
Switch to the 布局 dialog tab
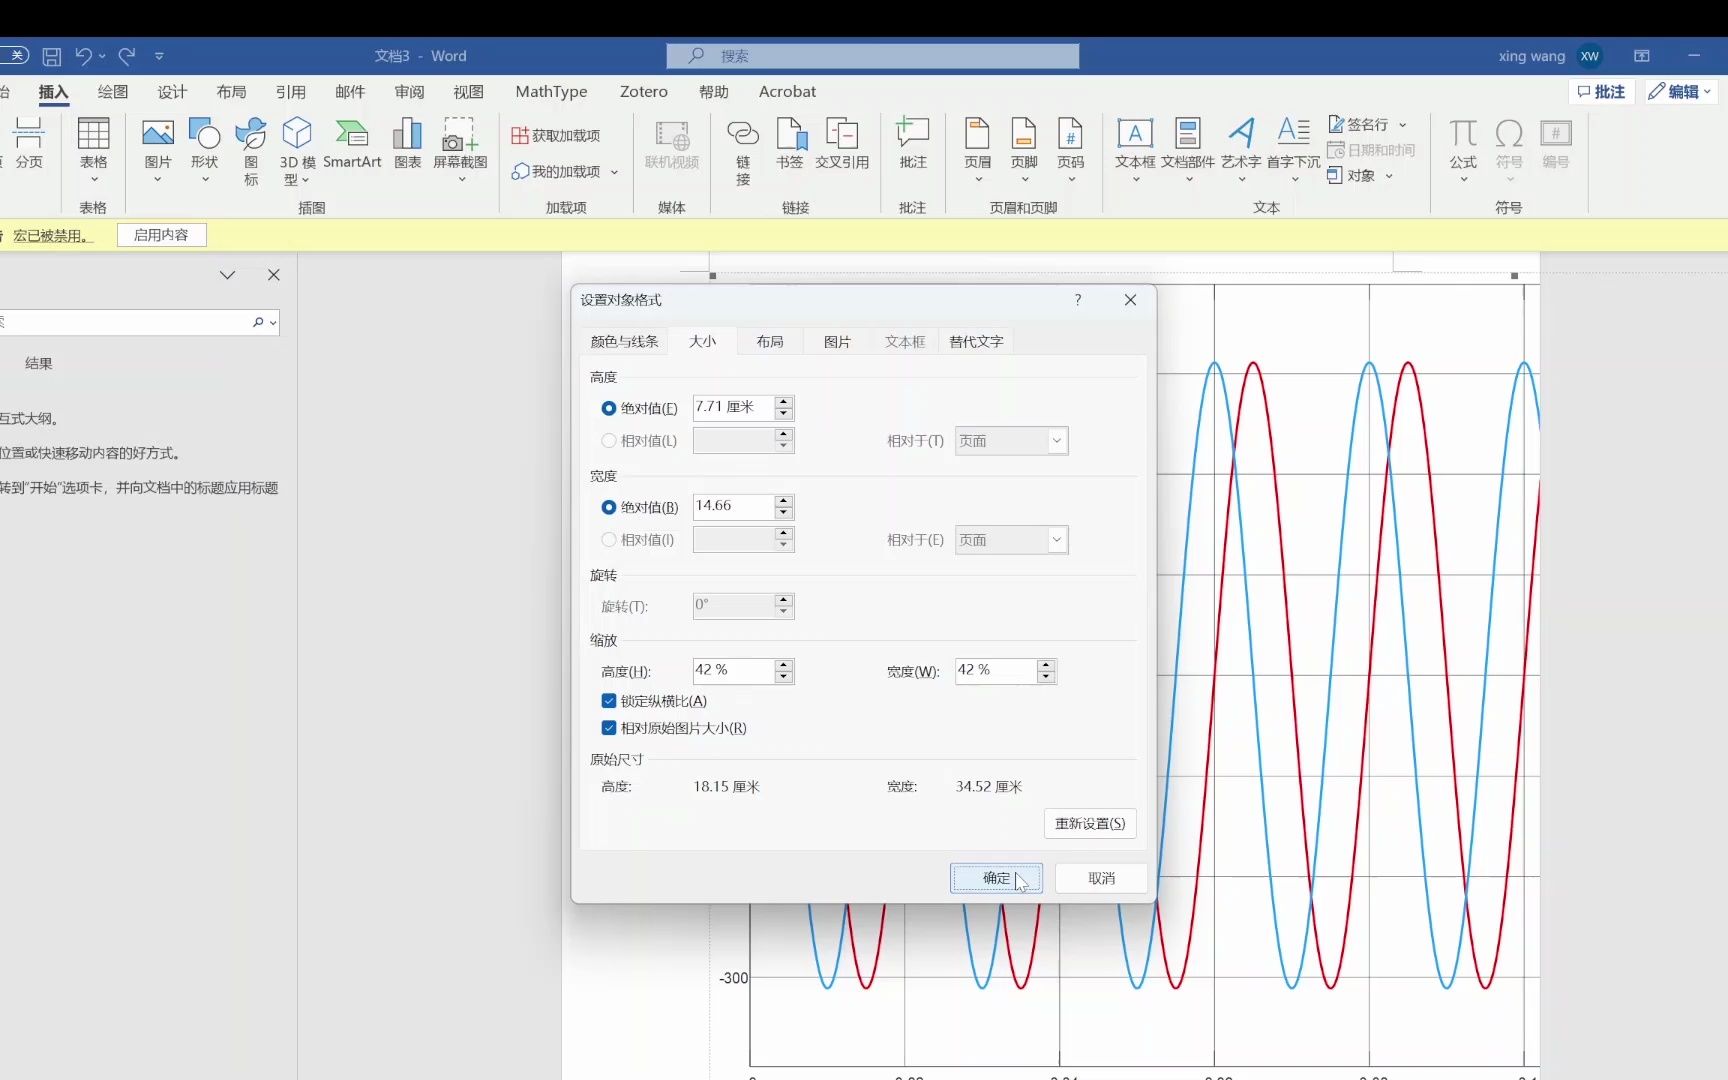coord(770,342)
